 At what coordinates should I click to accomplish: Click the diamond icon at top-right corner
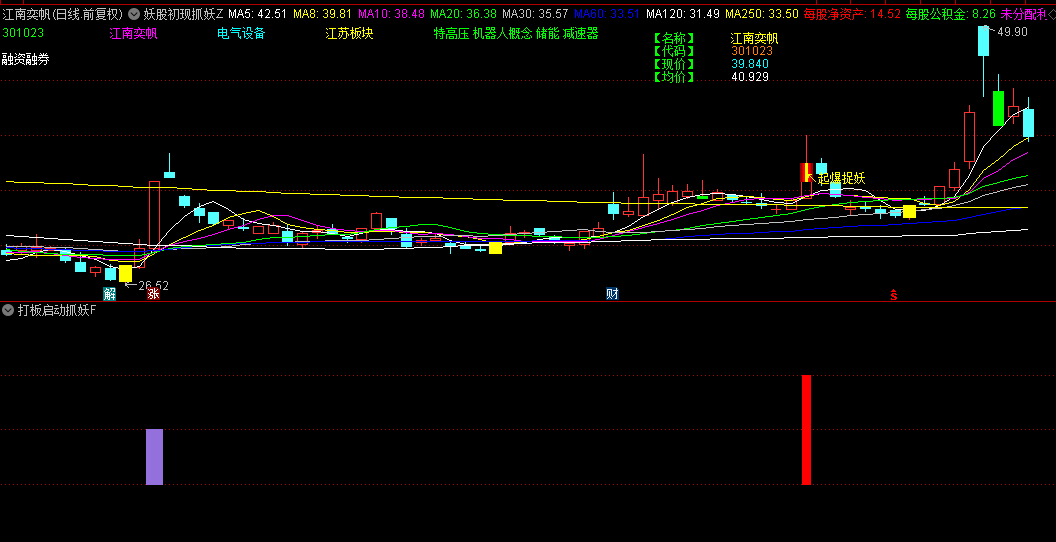coord(1051,13)
